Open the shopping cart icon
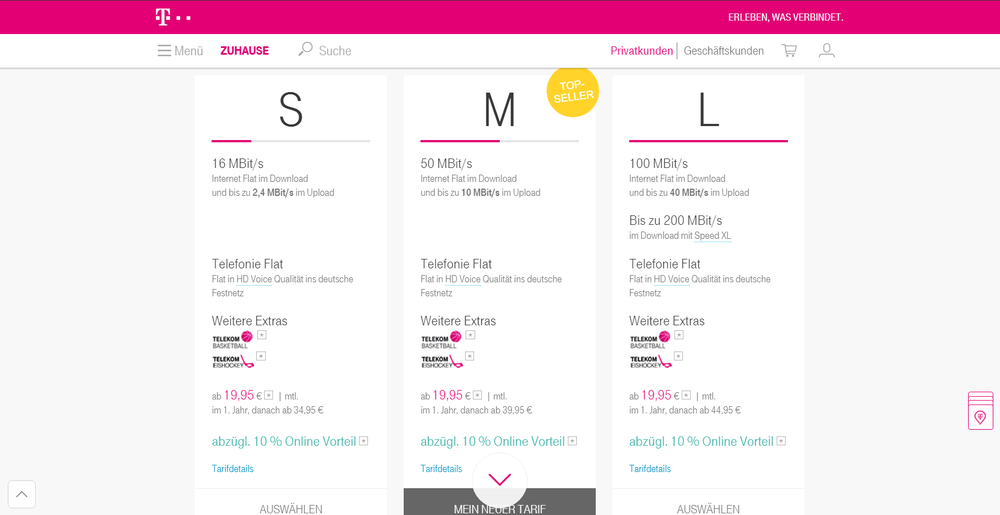The width and height of the screenshot is (1000, 515). pyautogui.click(x=789, y=51)
